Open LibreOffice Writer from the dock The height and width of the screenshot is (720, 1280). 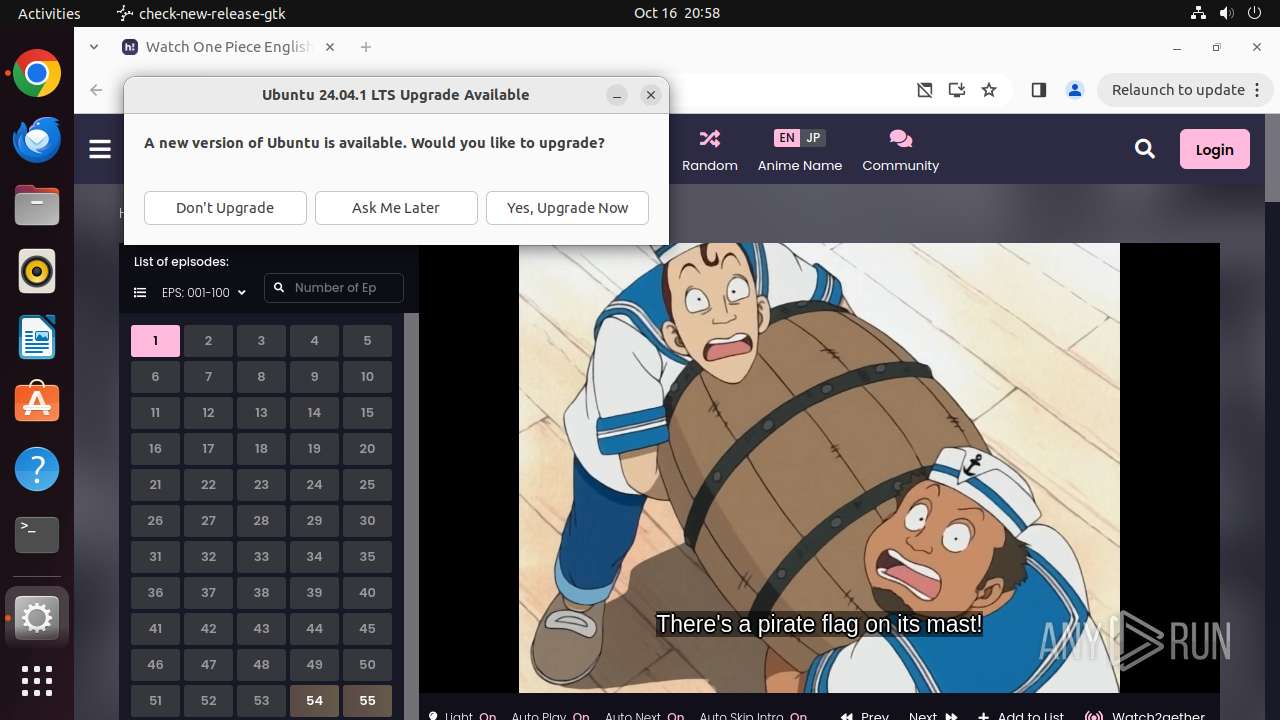click(x=37, y=338)
